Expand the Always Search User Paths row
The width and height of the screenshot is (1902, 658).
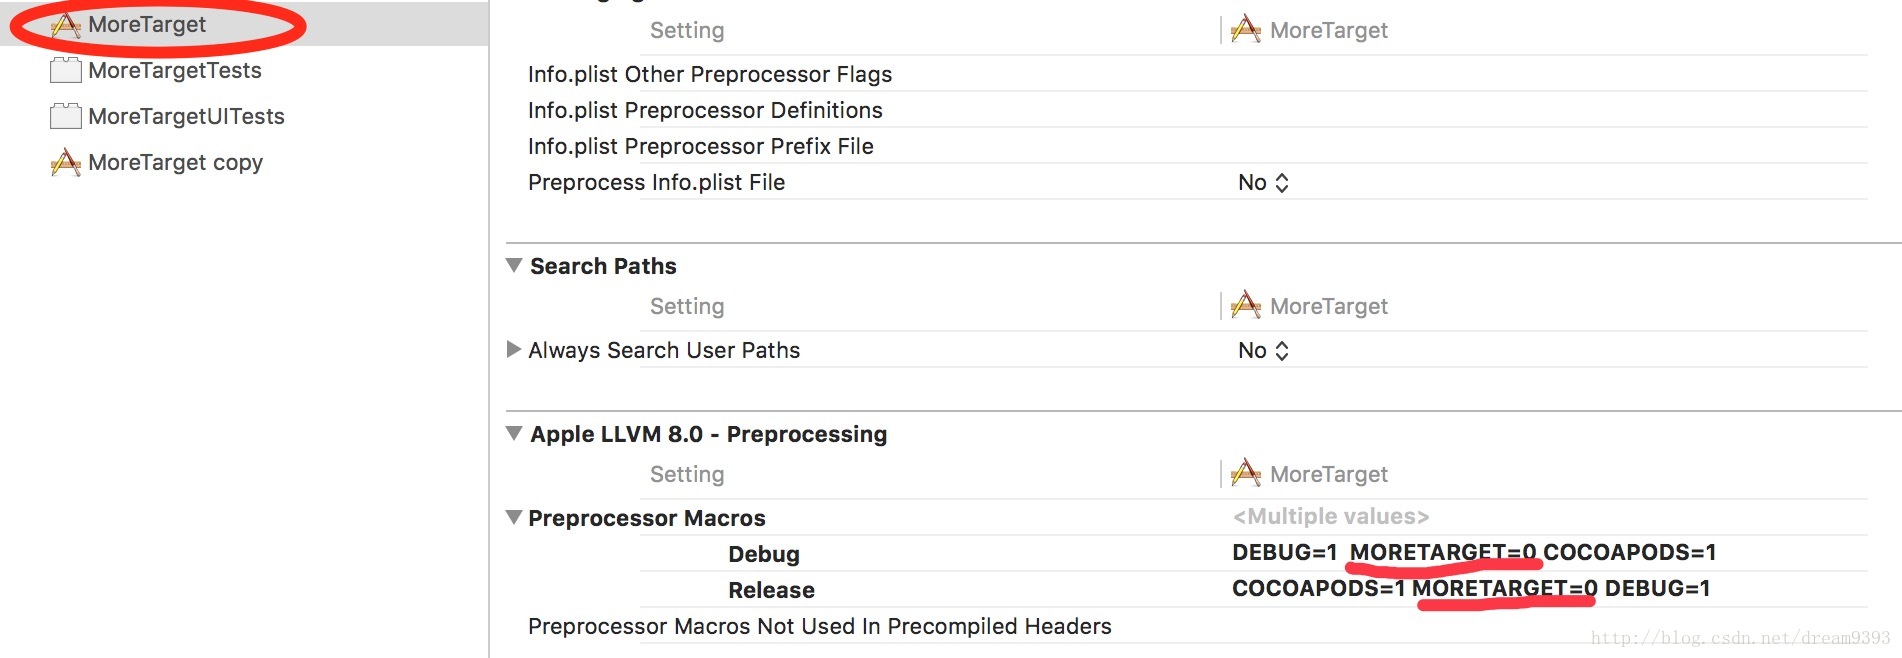pyautogui.click(x=514, y=350)
